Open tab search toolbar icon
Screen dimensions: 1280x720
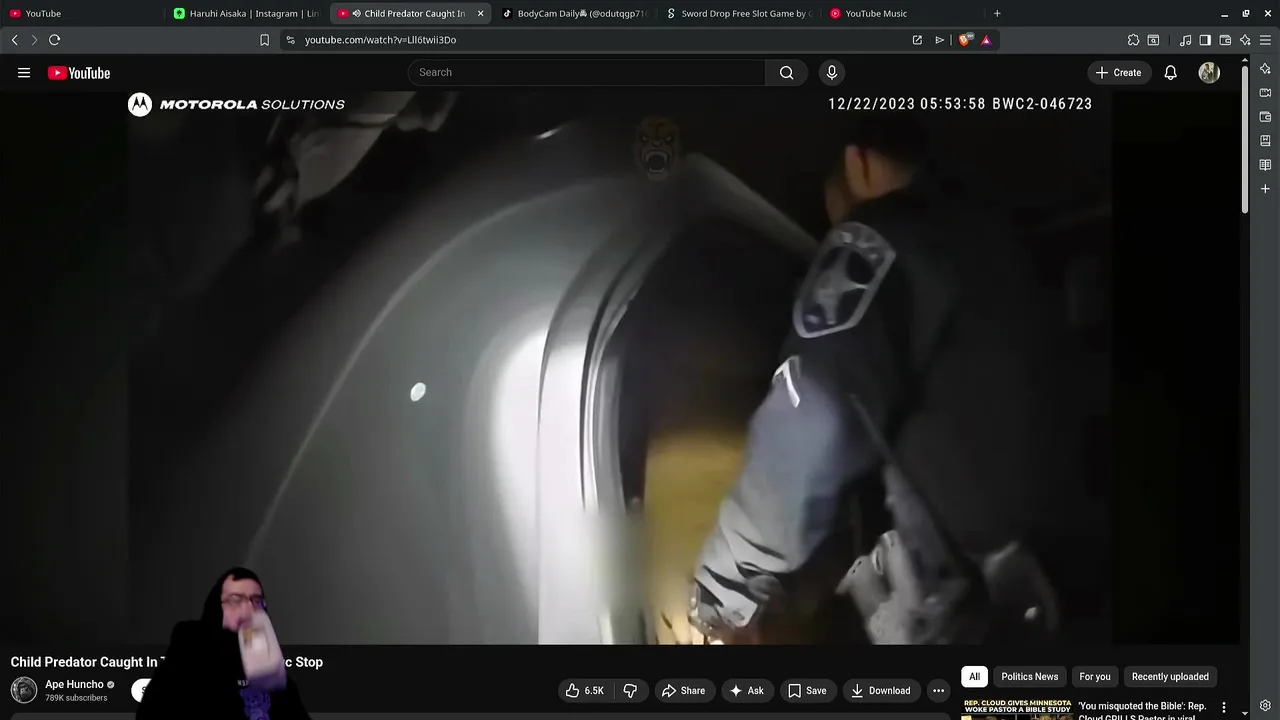coord(1153,40)
